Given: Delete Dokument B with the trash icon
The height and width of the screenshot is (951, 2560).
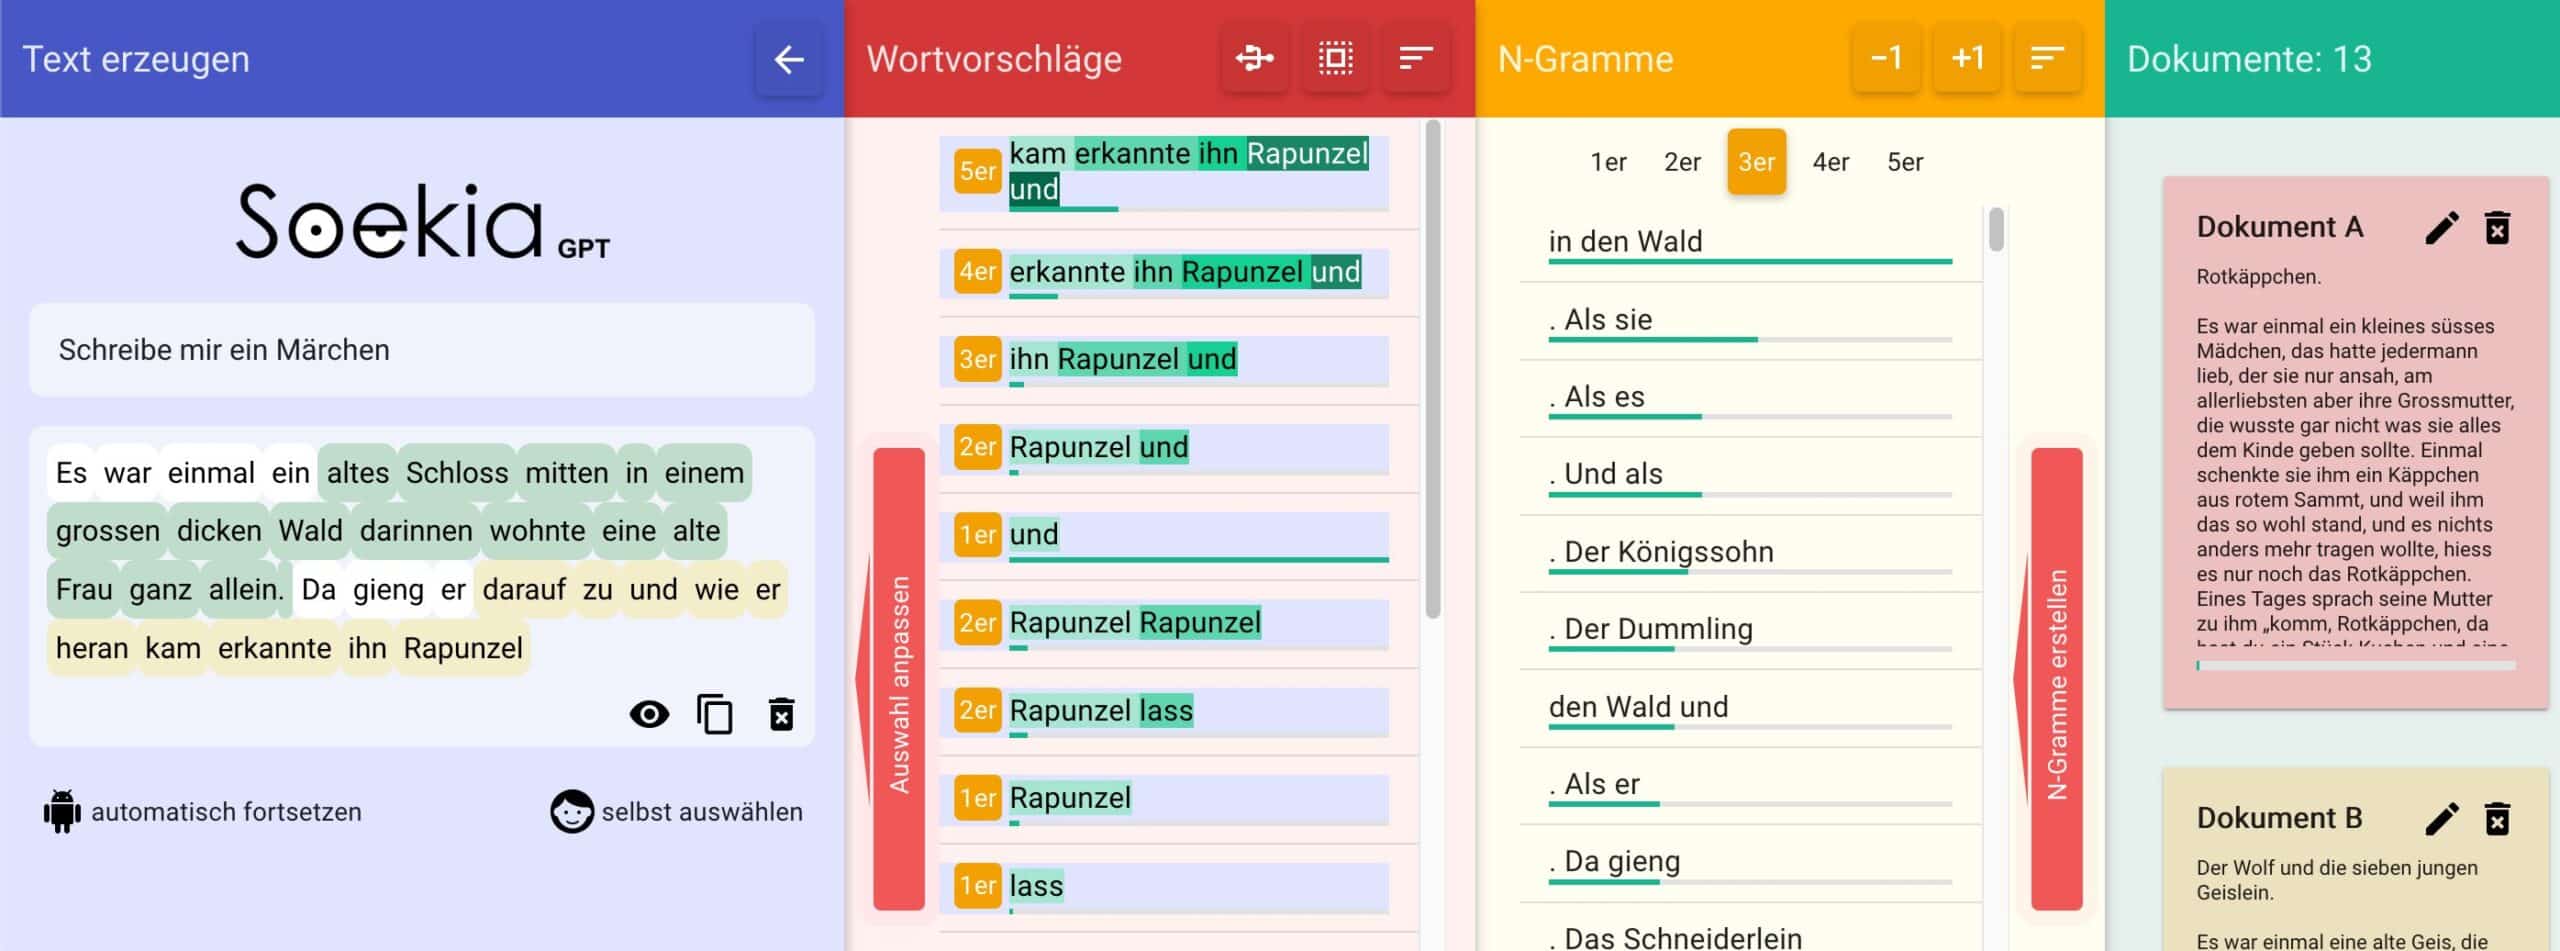Looking at the screenshot, I should click(2497, 819).
